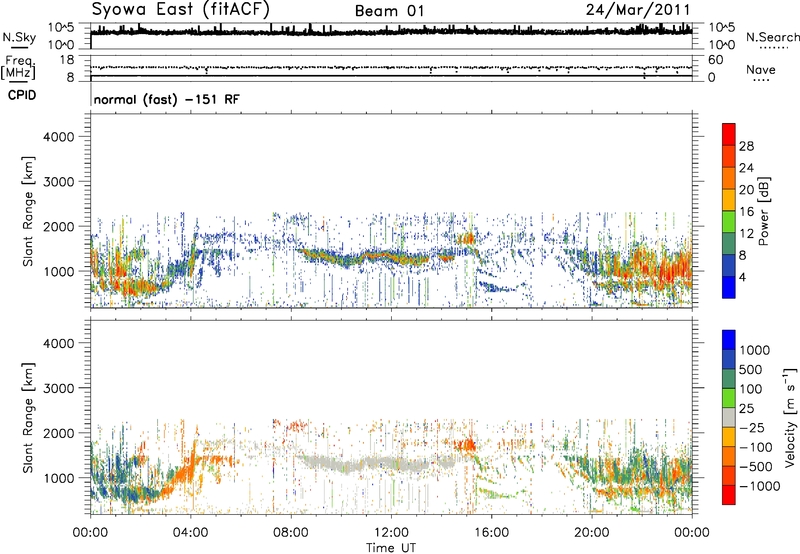Click the "Syowa East (fitACF)" plot title

(181, 9)
